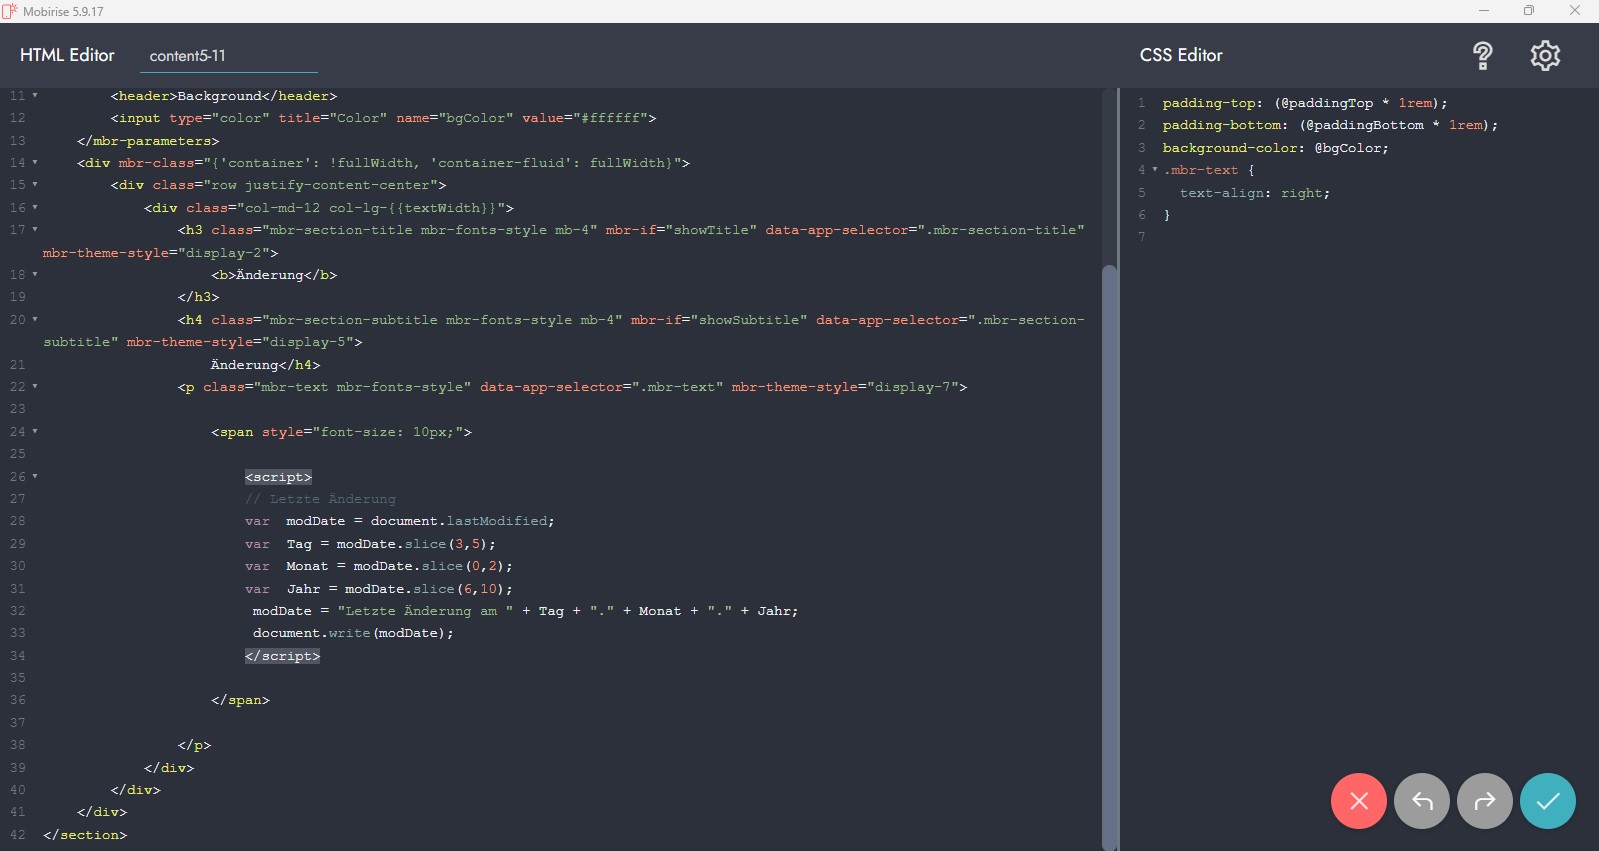Select the content5-11 tab
Screen dimensions: 1599x851
pyautogui.click(x=188, y=56)
